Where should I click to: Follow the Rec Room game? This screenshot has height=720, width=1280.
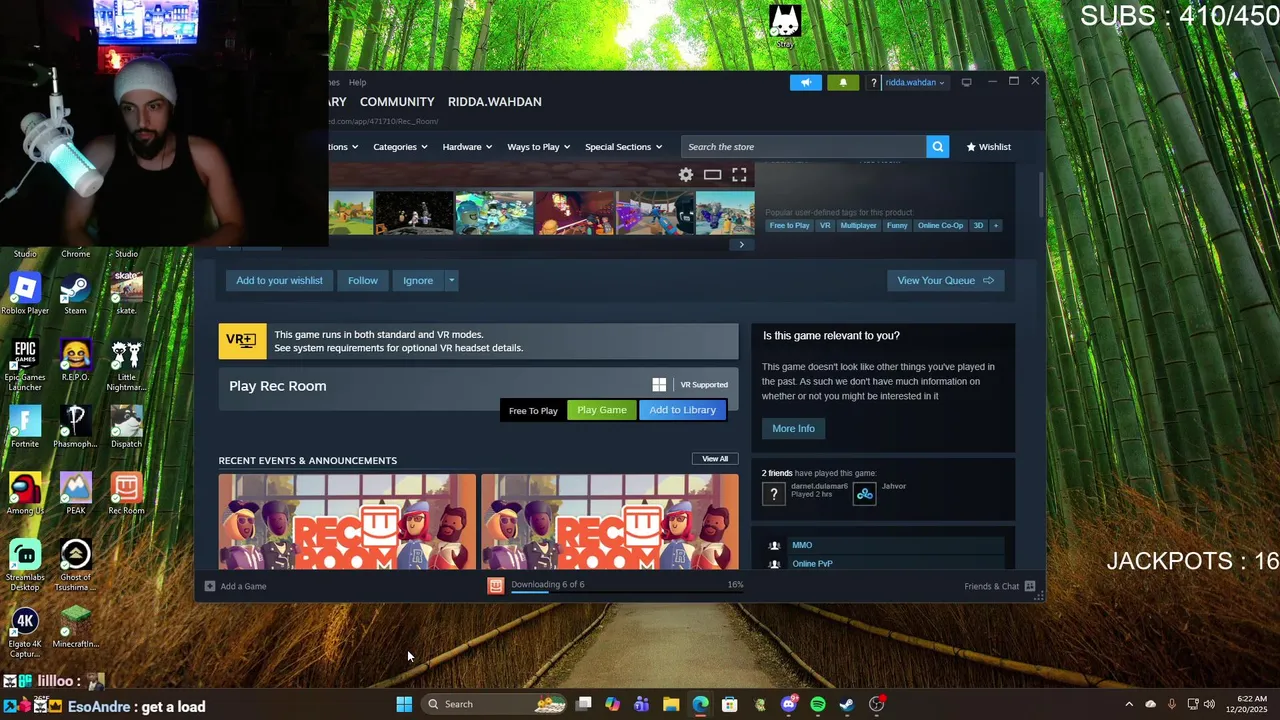point(363,280)
